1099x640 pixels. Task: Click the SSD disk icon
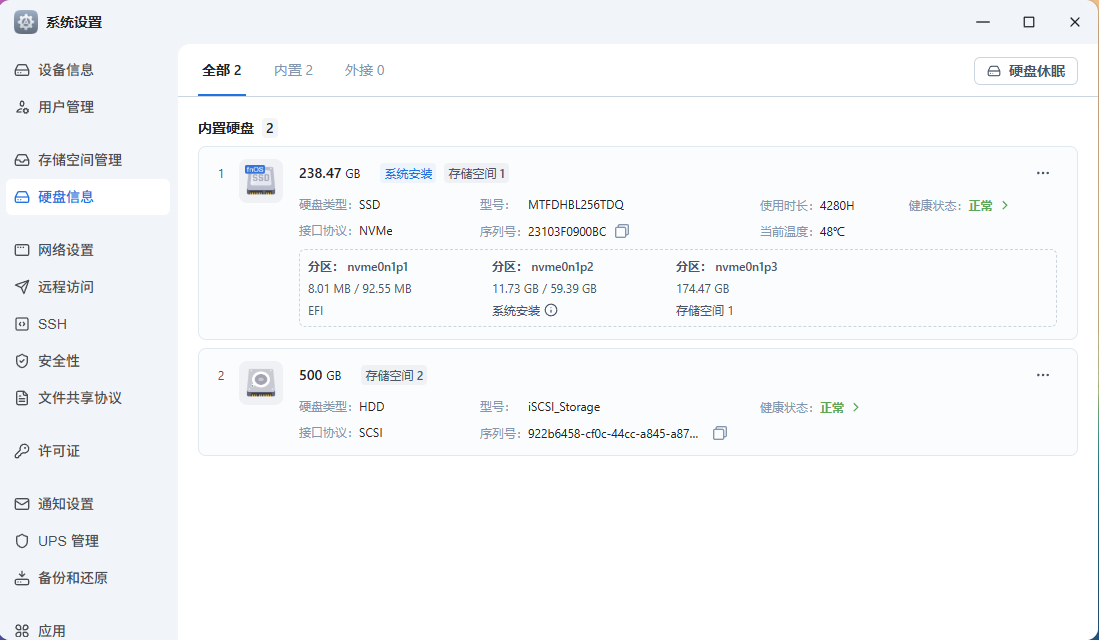click(261, 181)
